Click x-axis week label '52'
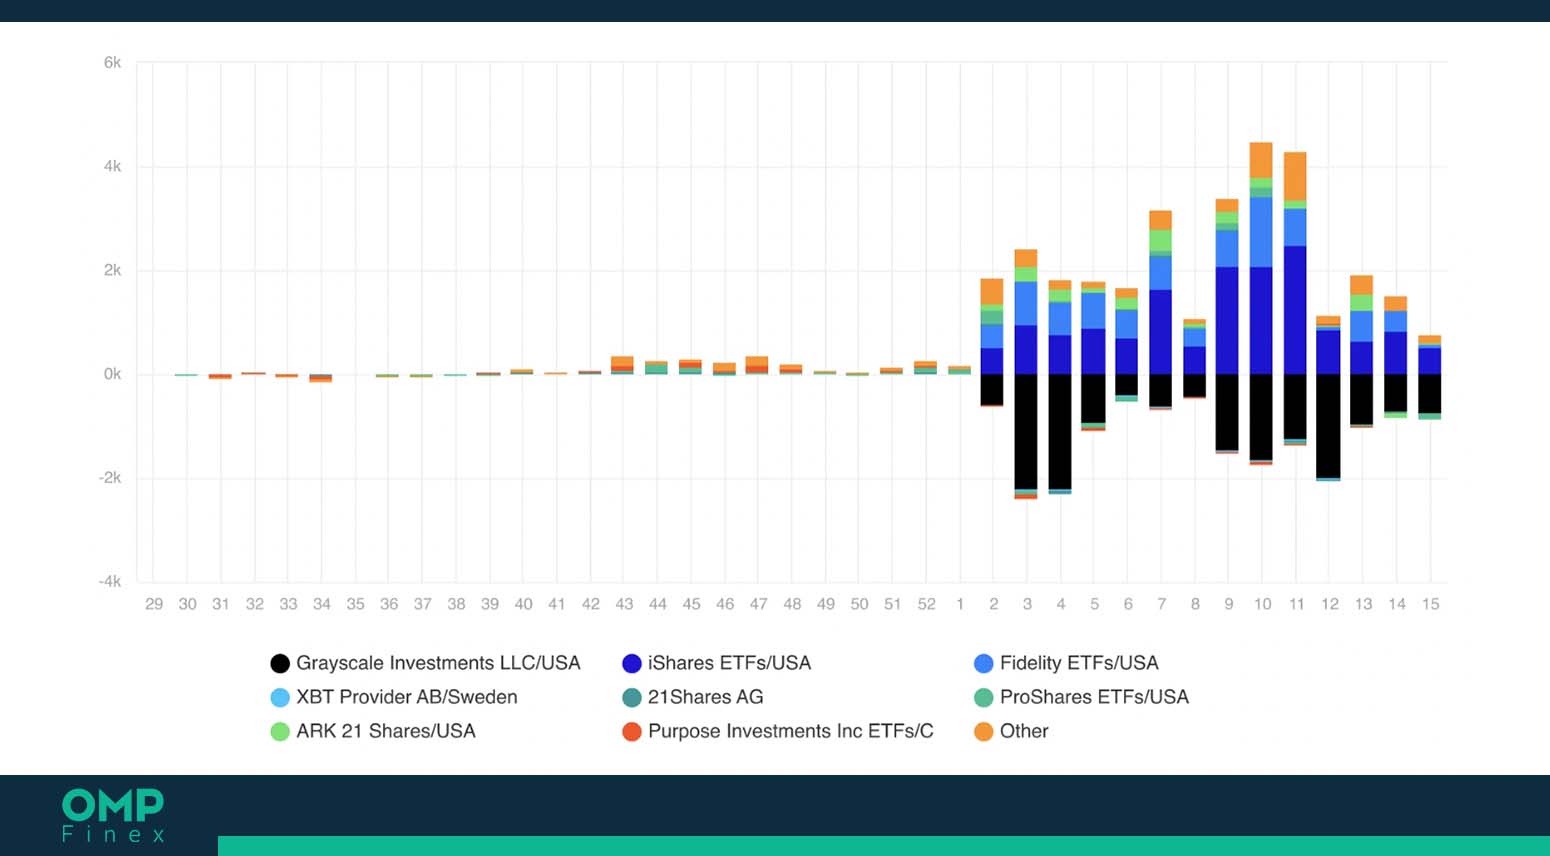1550x856 pixels. [x=926, y=604]
